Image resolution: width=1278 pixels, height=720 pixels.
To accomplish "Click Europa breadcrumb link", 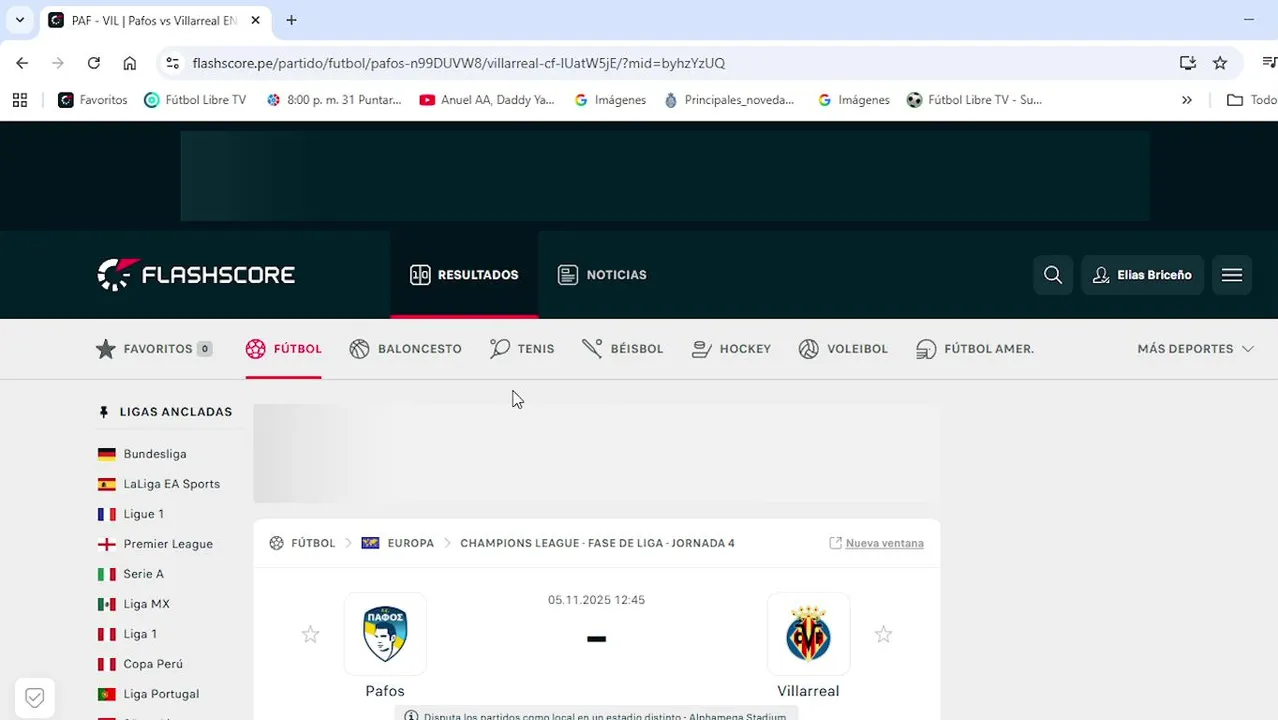I will (410, 543).
